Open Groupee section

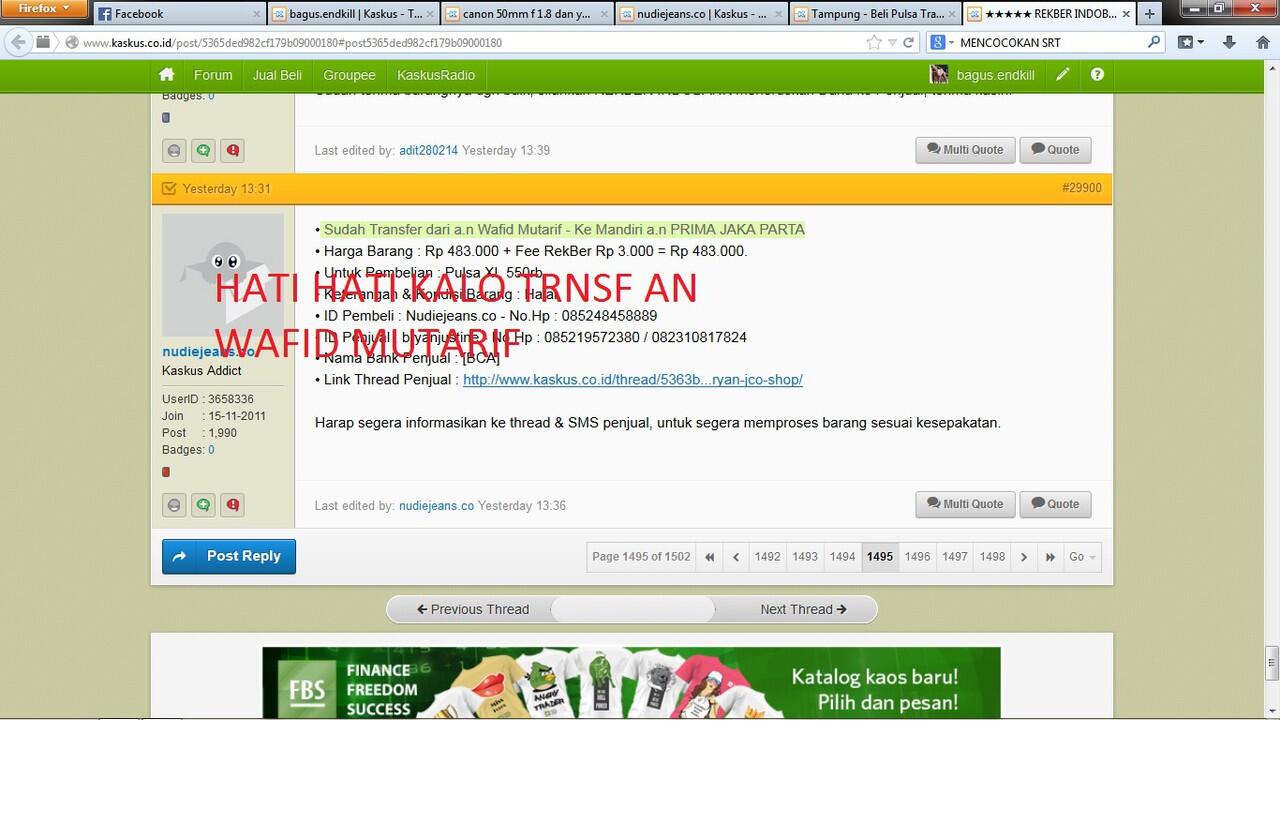349,75
